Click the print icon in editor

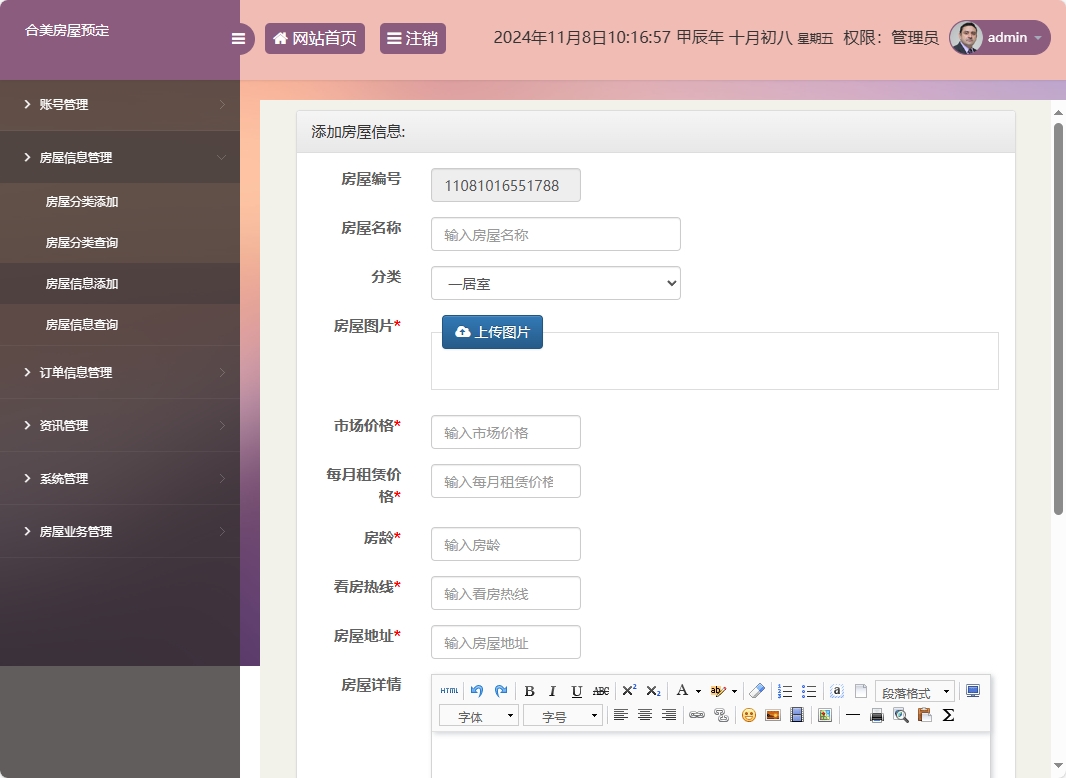[x=877, y=715]
